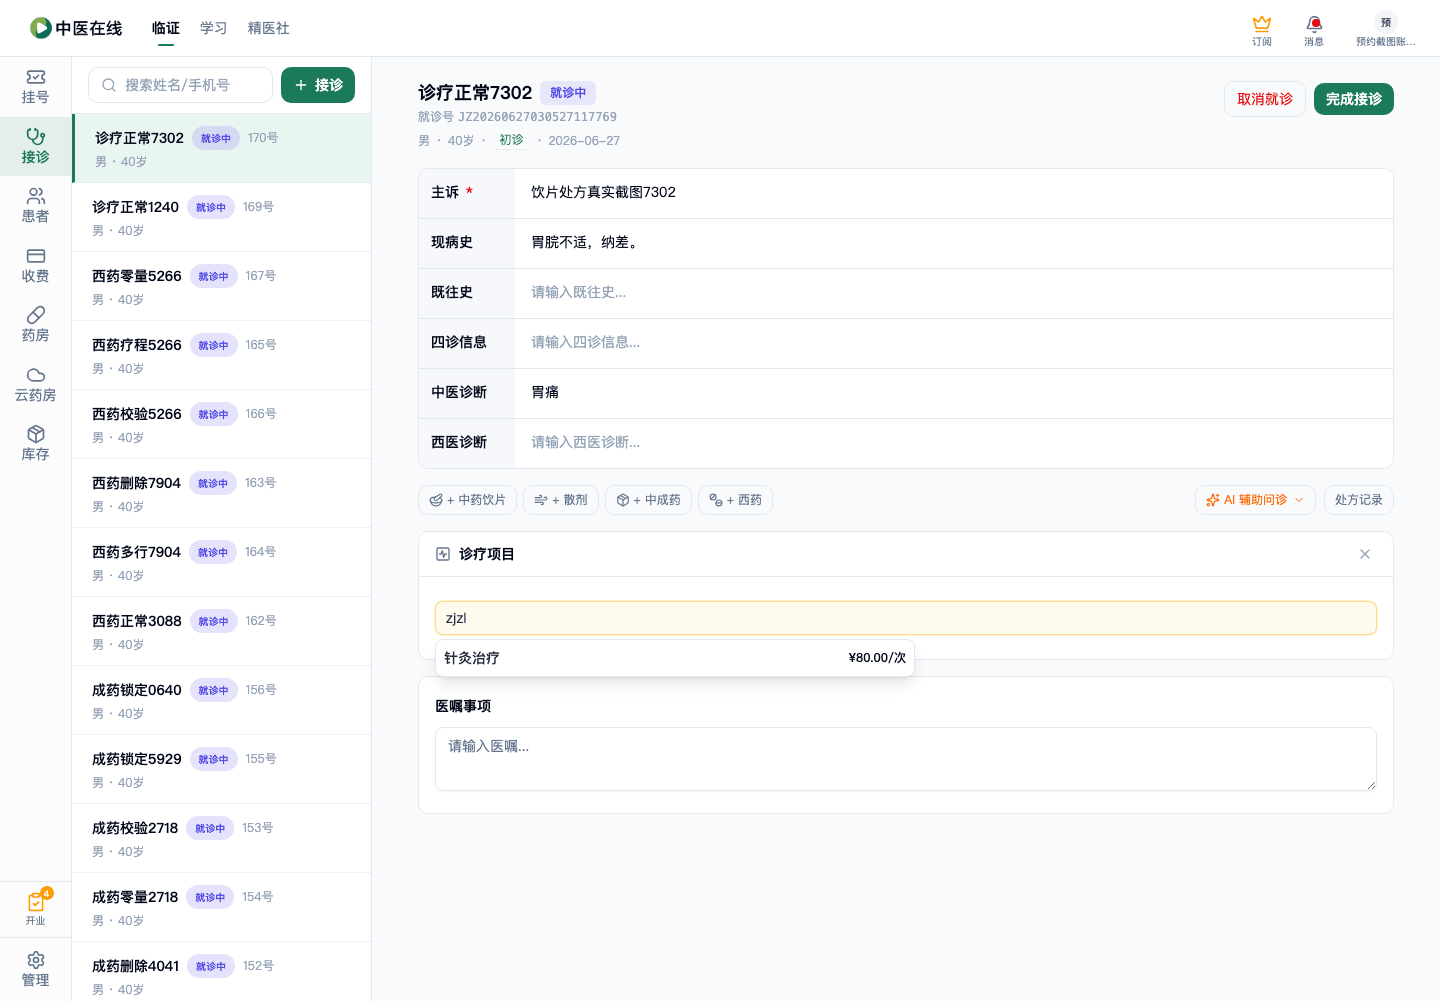This screenshot has height=1001, width=1440.
Task: Click the visit number JZ20260627030527117769
Action: tap(537, 117)
